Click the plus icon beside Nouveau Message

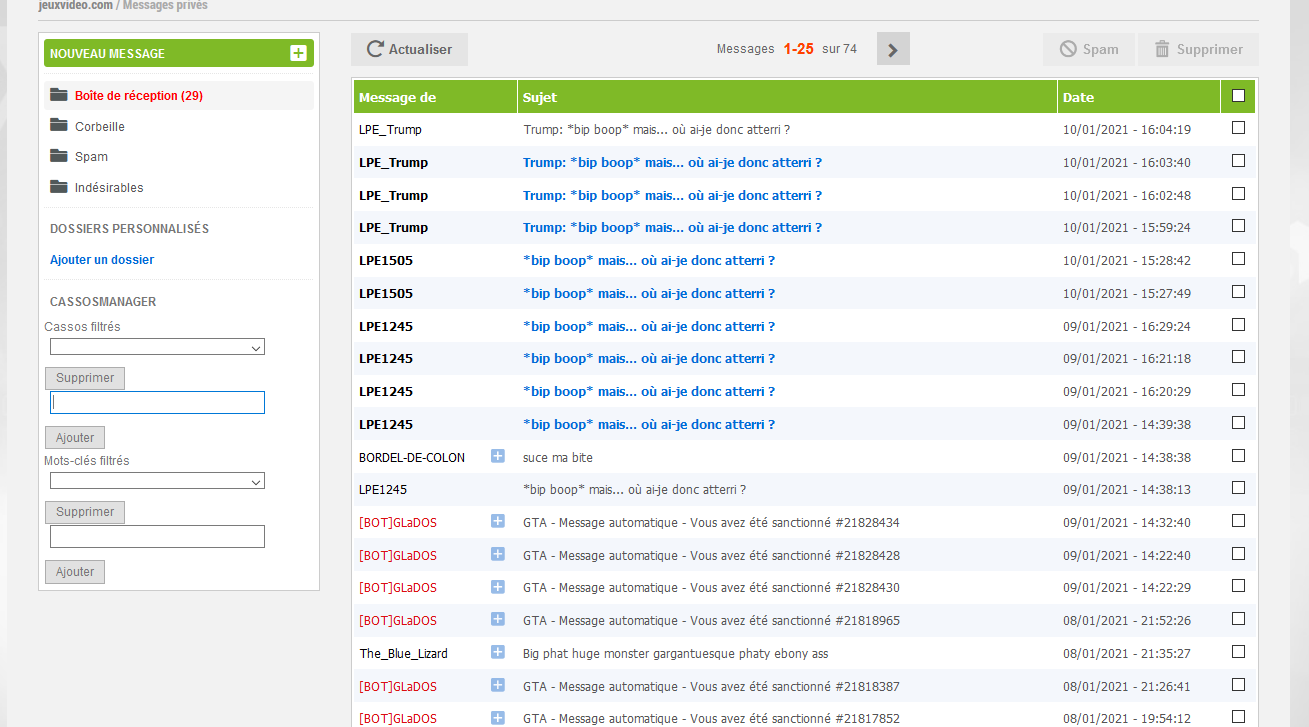tap(298, 53)
